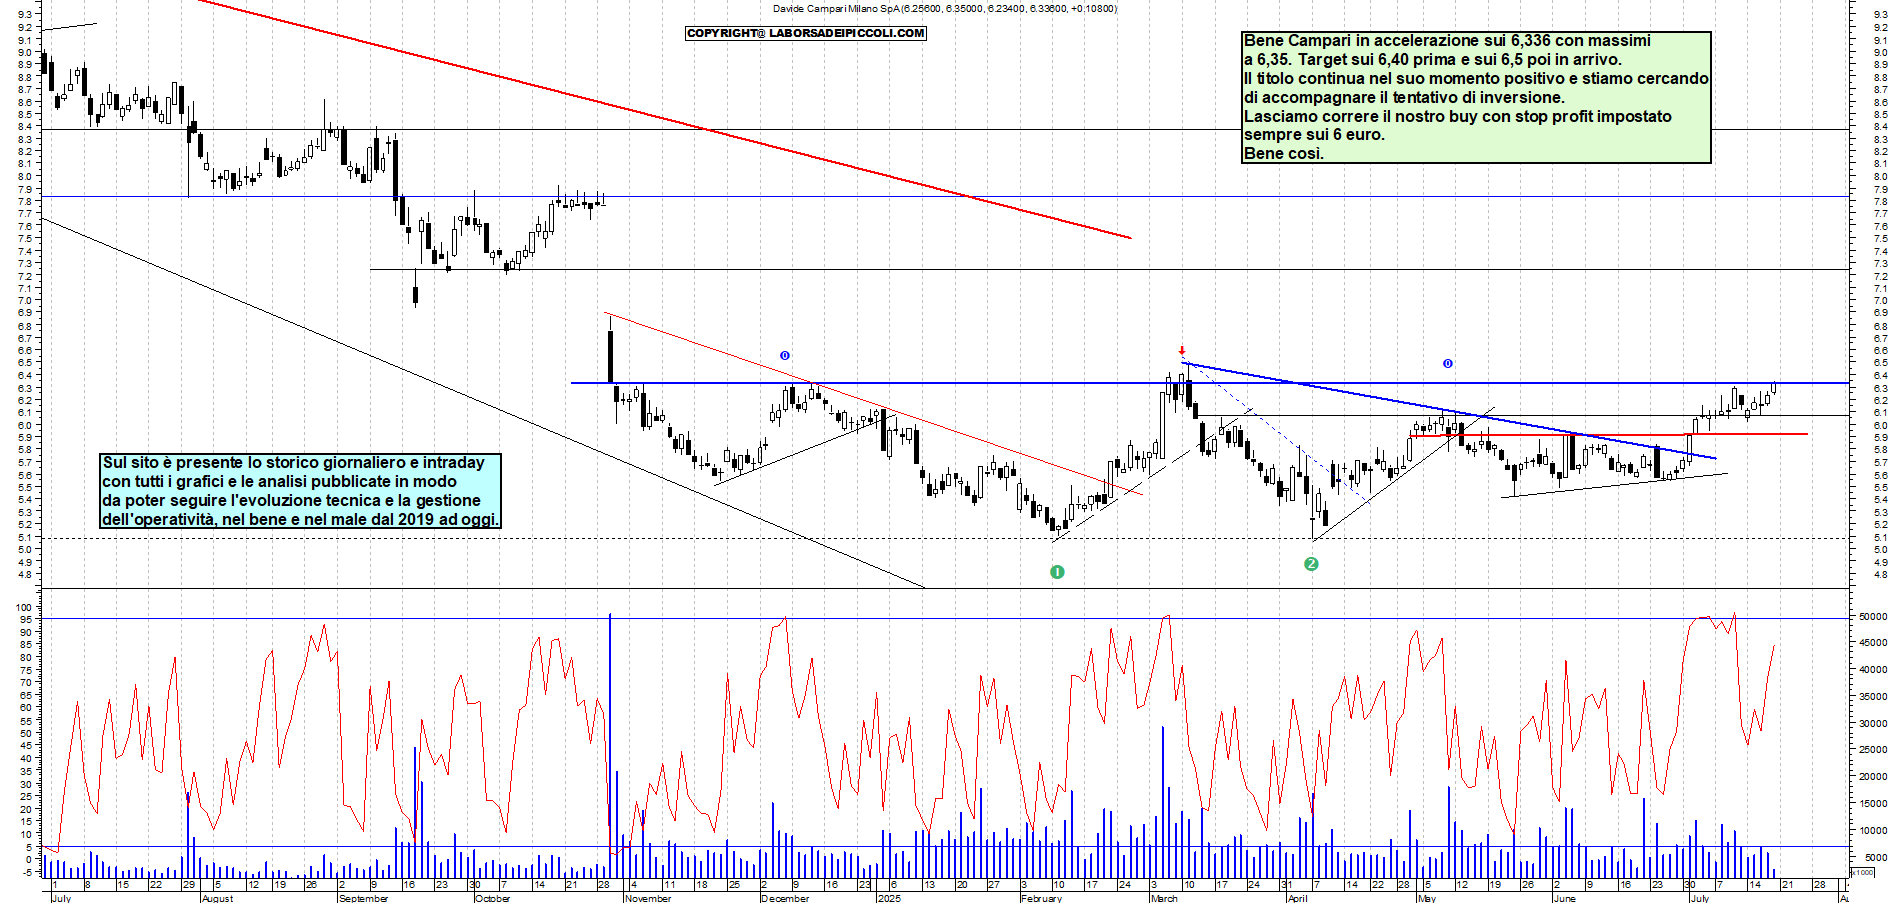Select the red down arrow at the March peak
This screenshot has width=1890, height=903.
coord(1182,351)
